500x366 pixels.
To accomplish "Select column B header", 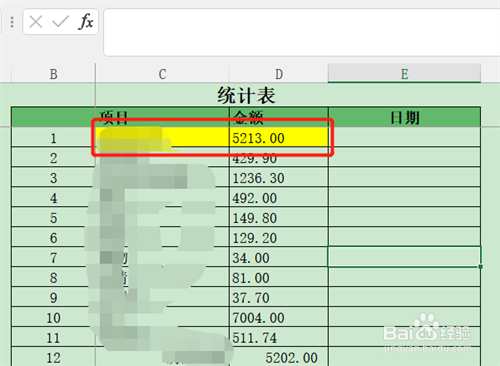I will 53,74.
